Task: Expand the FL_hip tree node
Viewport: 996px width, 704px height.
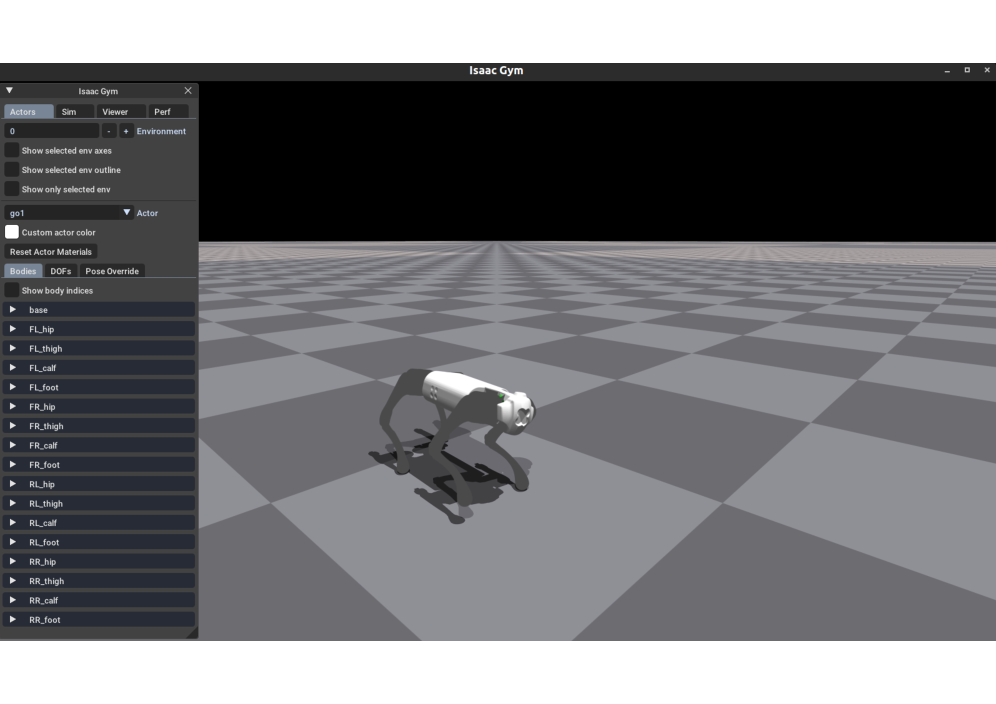Action: click(13, 329)
